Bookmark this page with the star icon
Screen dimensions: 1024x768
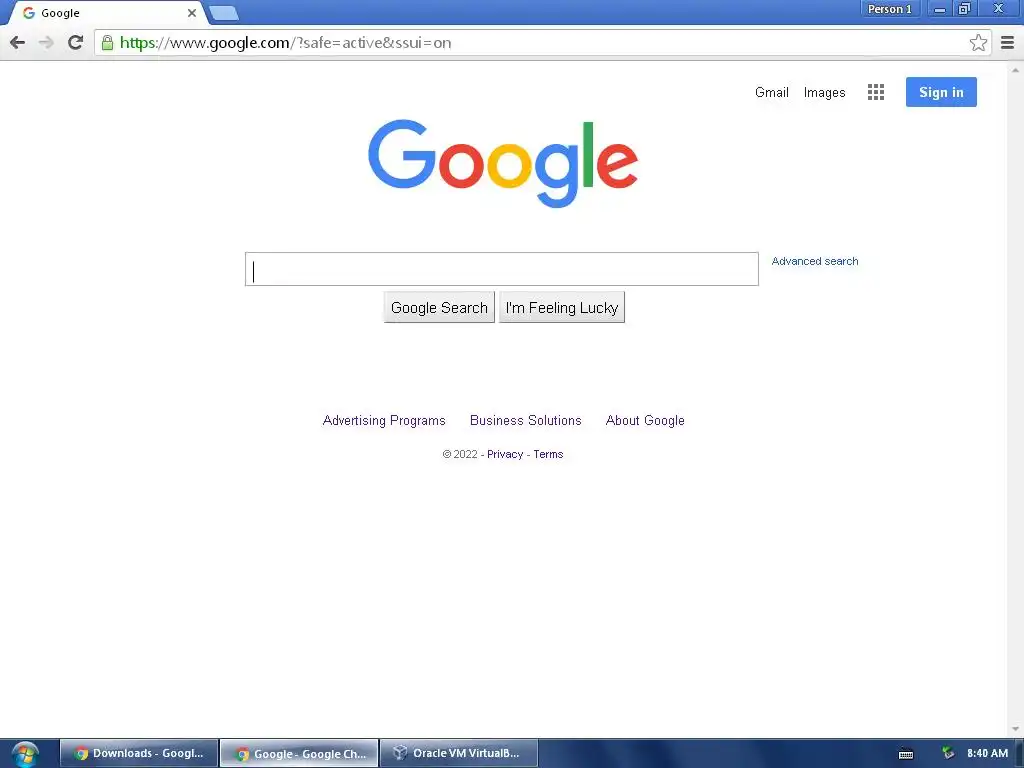(x=978, y=43)
